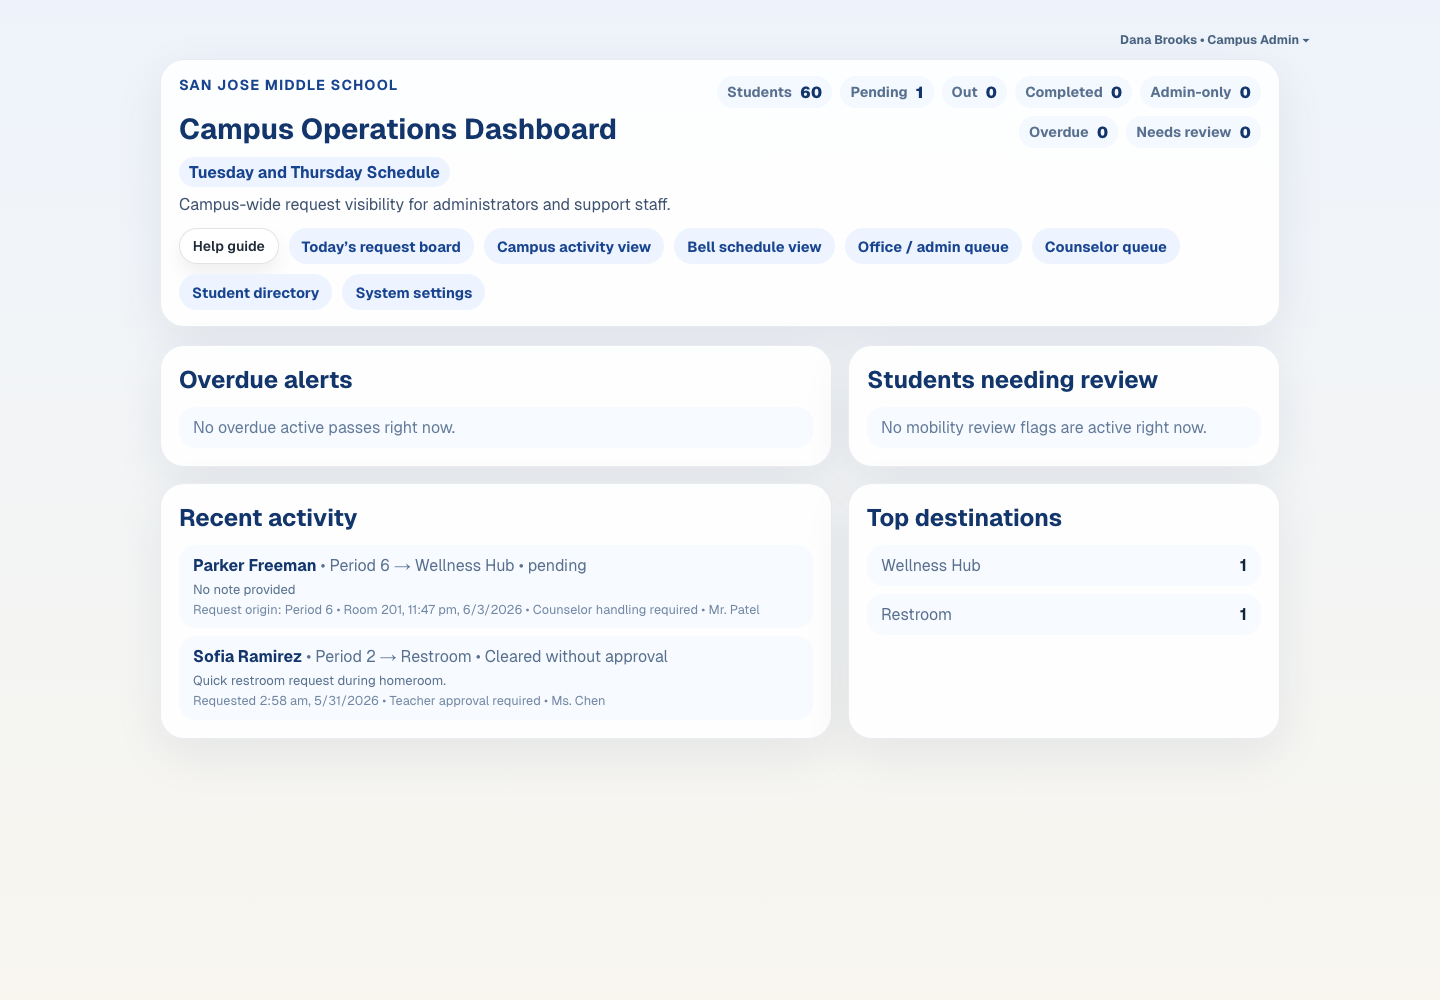Click the Completed 0 stat pill
Image resolution: width=1440 pixels, height=1000 pixels.
click(x=1073, y=92)
